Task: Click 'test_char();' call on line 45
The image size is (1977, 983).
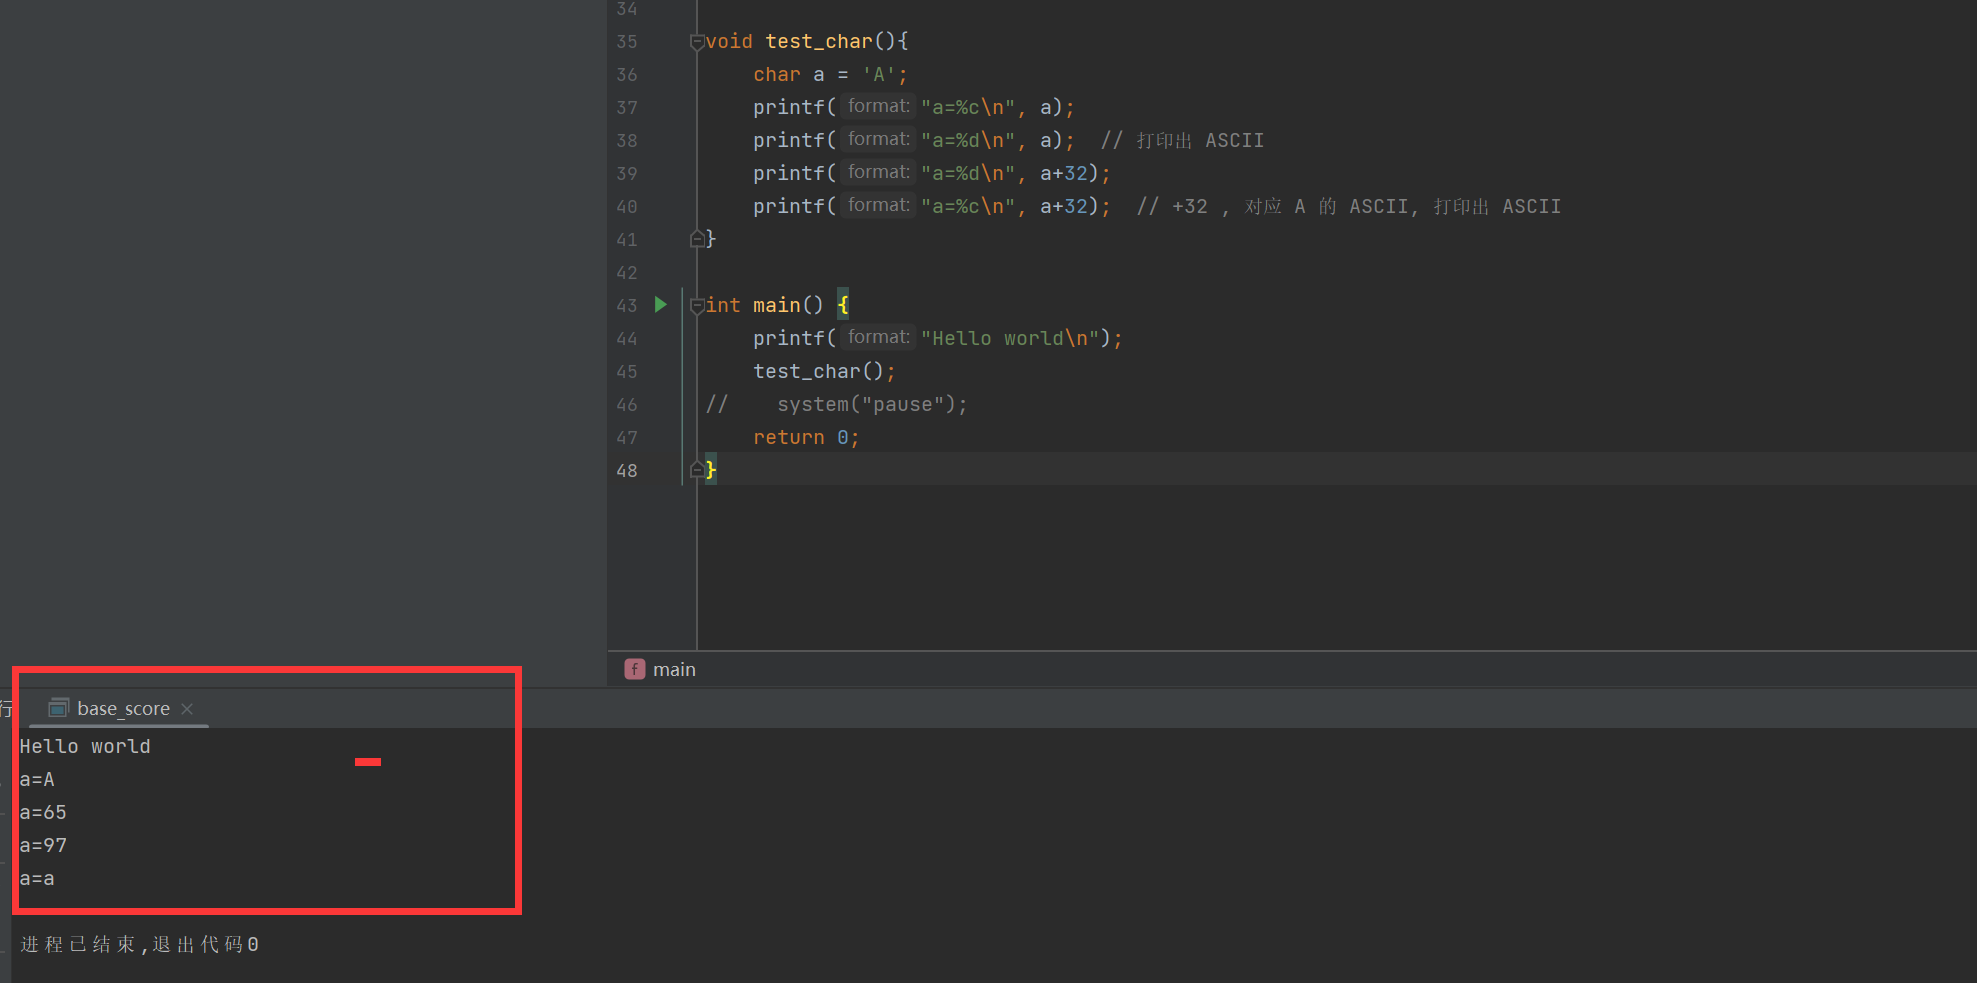Action: click(x=824, y=371)
